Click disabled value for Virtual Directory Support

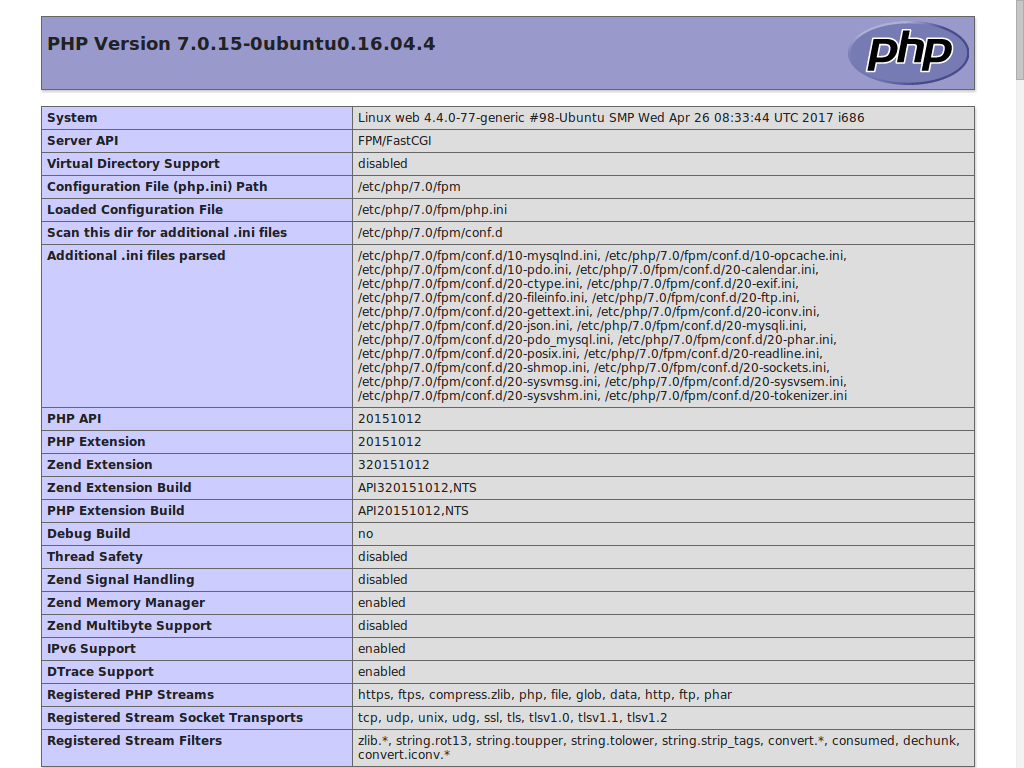pyautogui.click(x=383, y=164)
